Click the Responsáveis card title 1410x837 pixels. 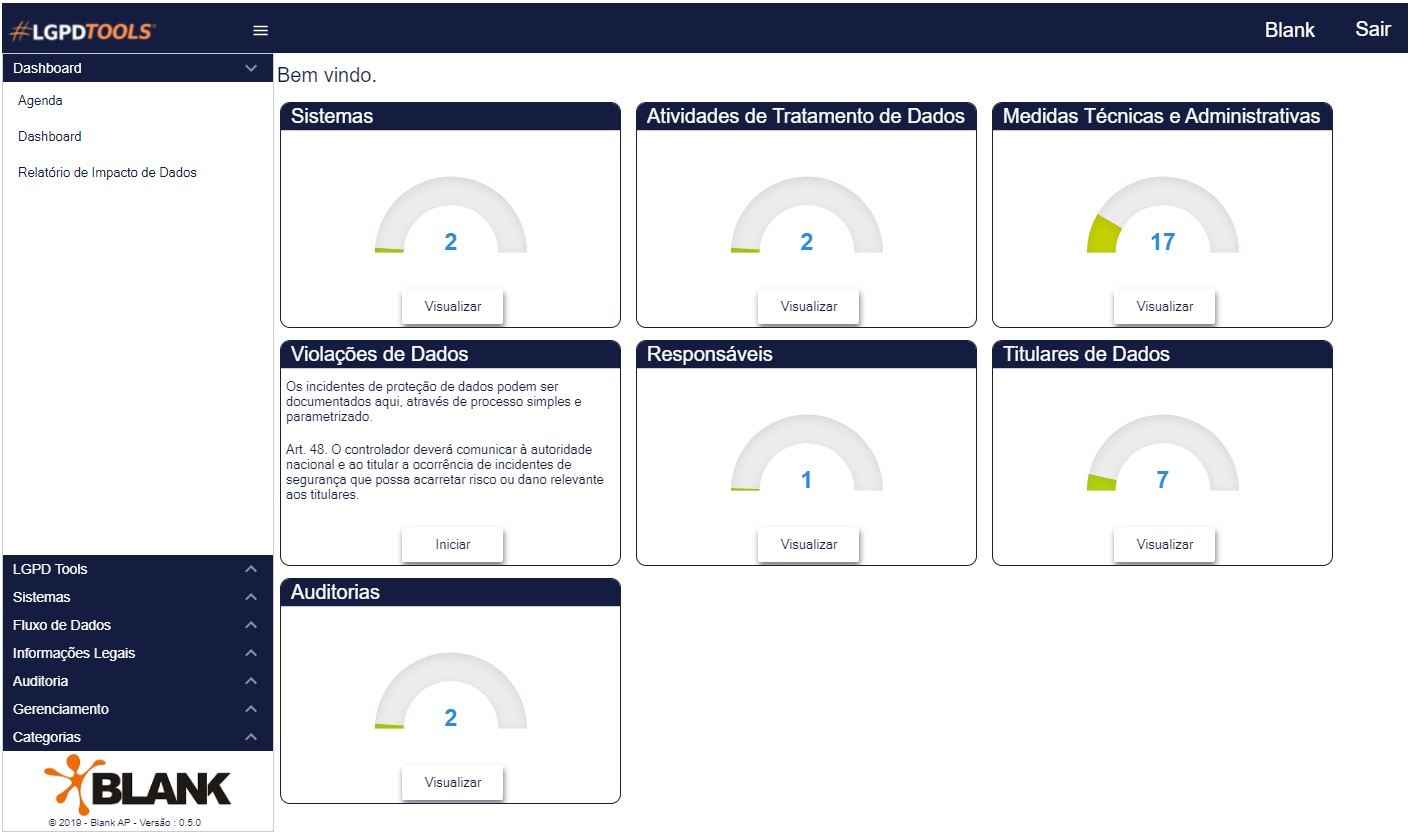point(710,354)
